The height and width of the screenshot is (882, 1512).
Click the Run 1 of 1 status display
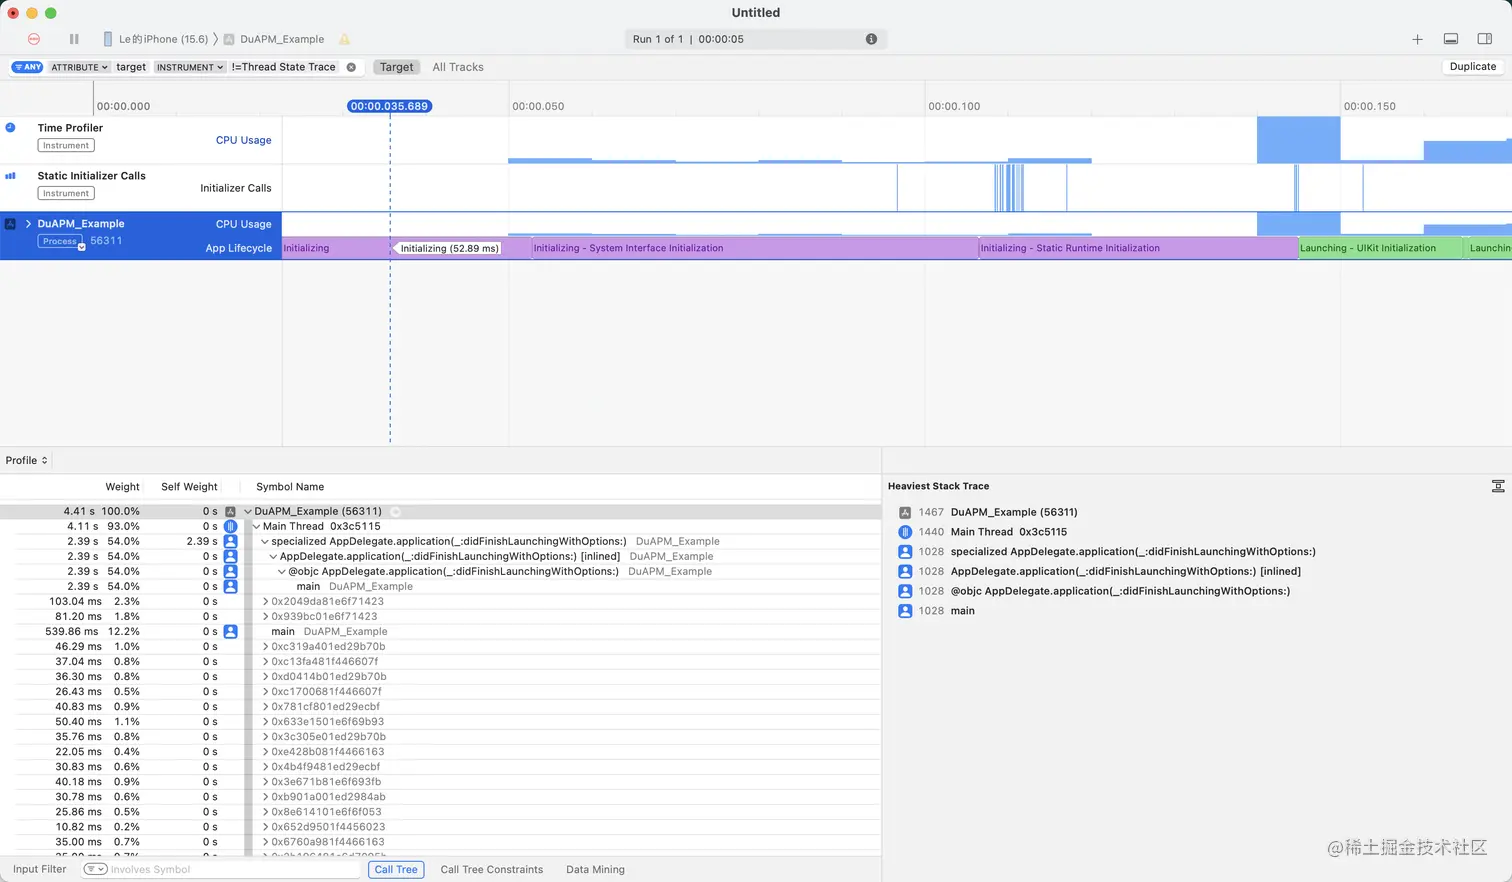coord(755,39)
